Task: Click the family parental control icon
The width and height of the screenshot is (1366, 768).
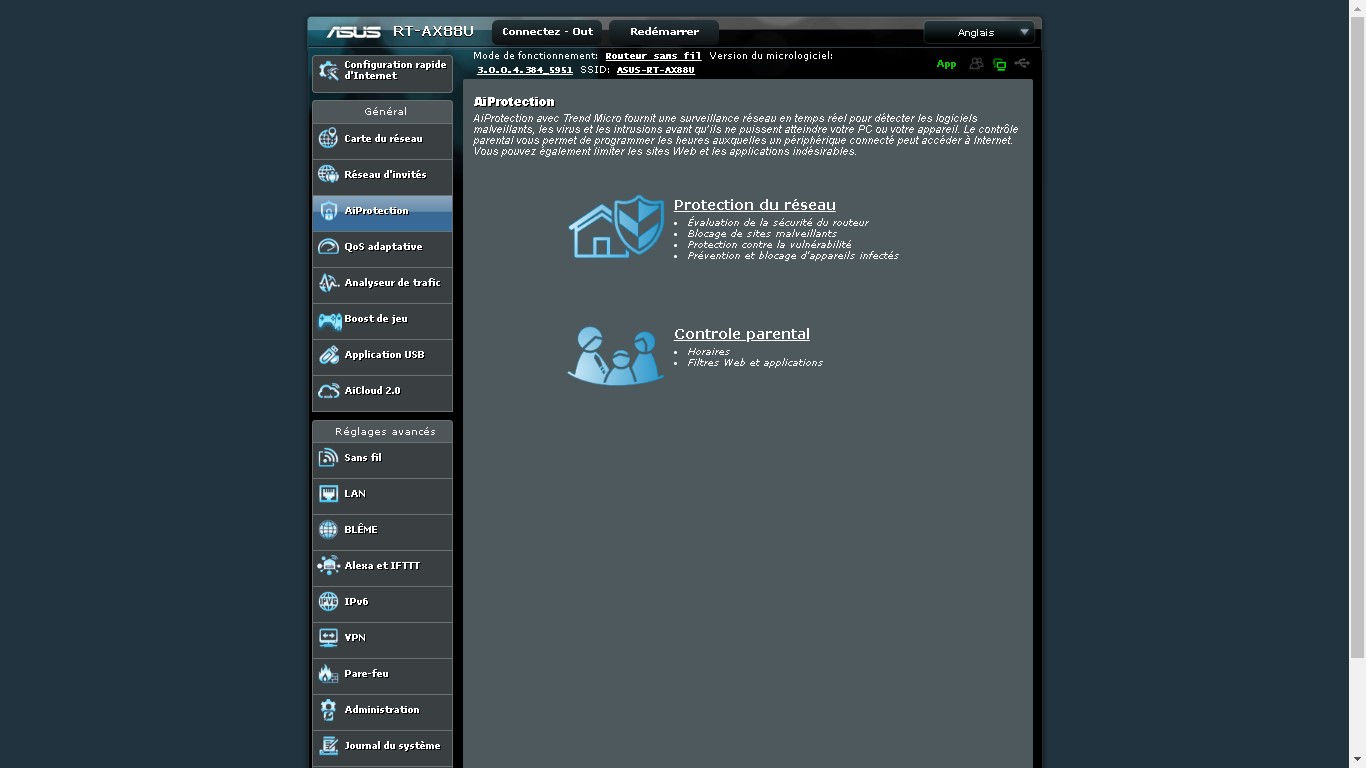Action: [616, 355]
